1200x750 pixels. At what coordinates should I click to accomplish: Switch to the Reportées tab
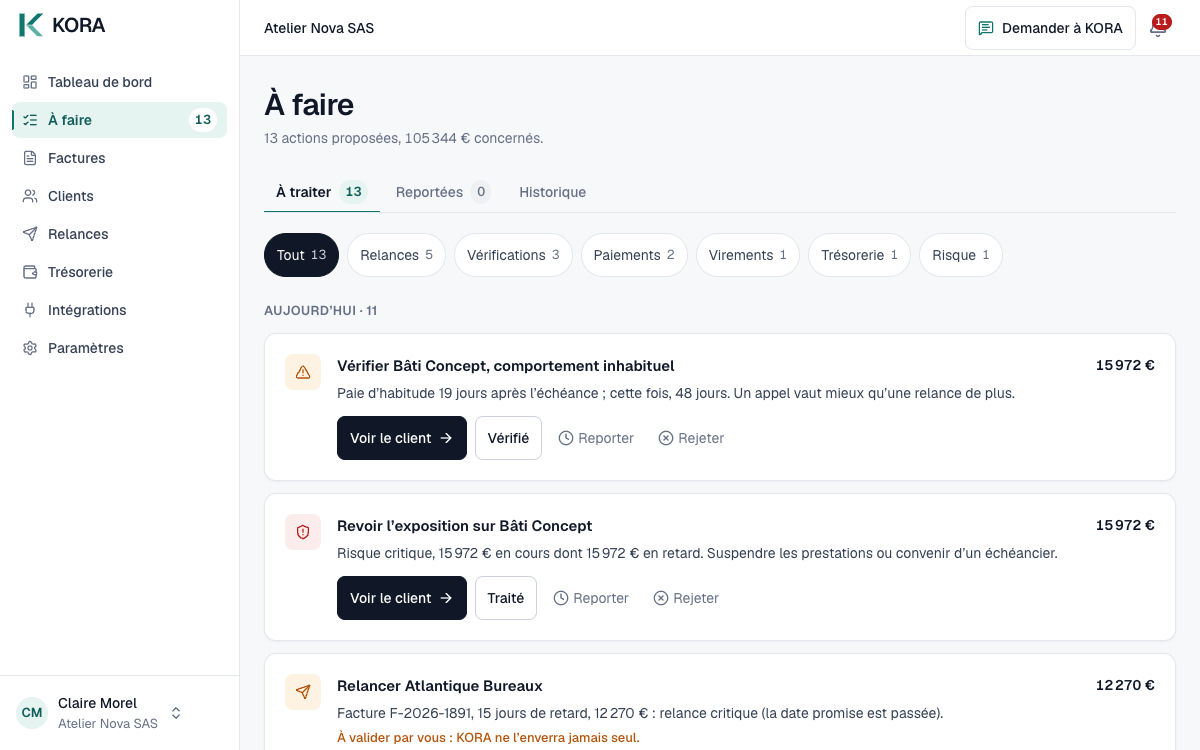(x=442, y=192)
